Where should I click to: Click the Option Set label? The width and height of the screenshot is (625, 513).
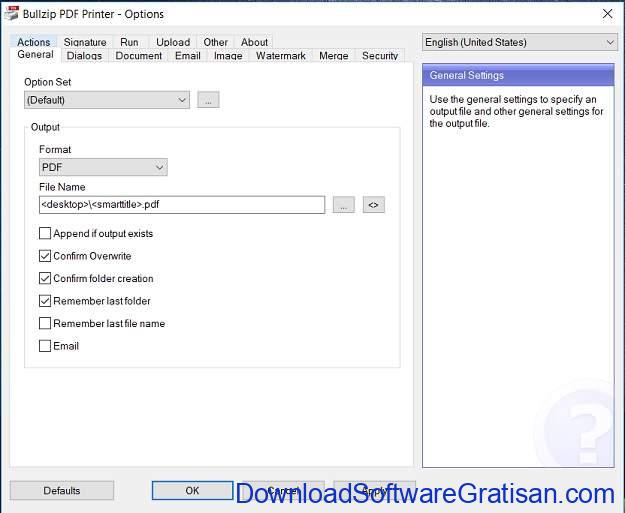click(x=47, y=82)
